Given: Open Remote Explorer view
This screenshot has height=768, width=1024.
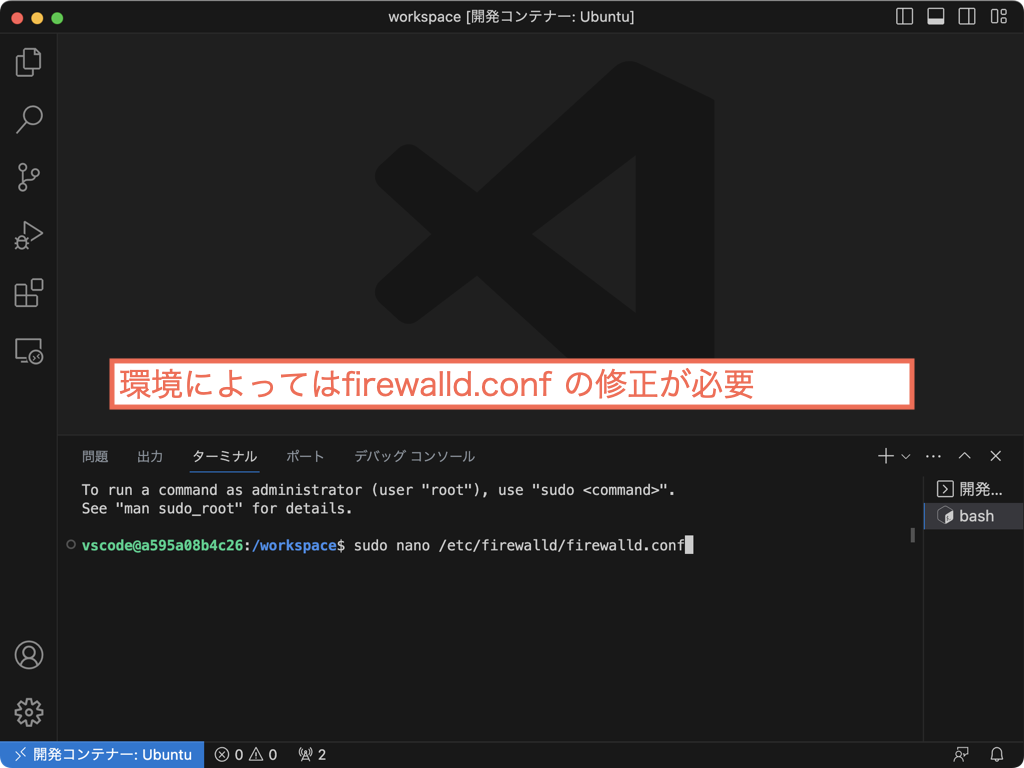Looking at the screenshot, I should click(29, 351).
